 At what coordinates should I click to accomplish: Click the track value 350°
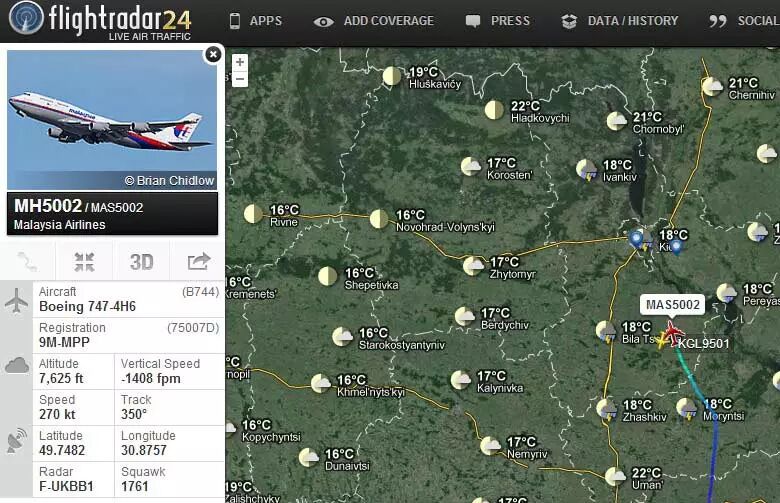pos(134,414)
